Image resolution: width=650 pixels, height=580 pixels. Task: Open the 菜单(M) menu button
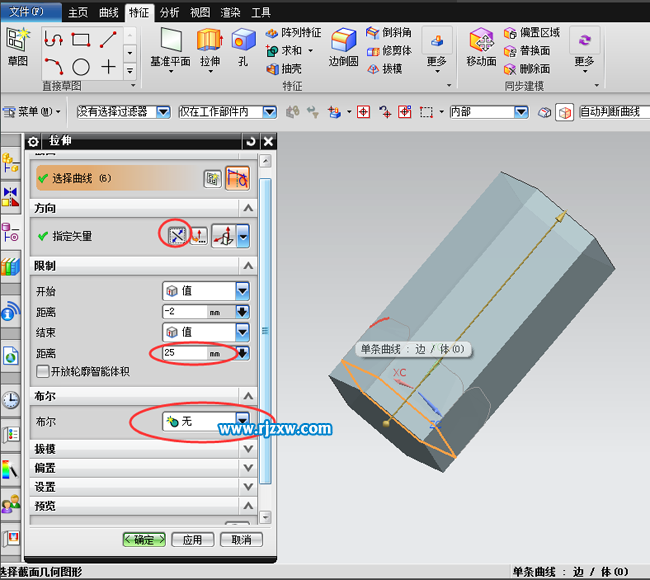coord(32,112)
